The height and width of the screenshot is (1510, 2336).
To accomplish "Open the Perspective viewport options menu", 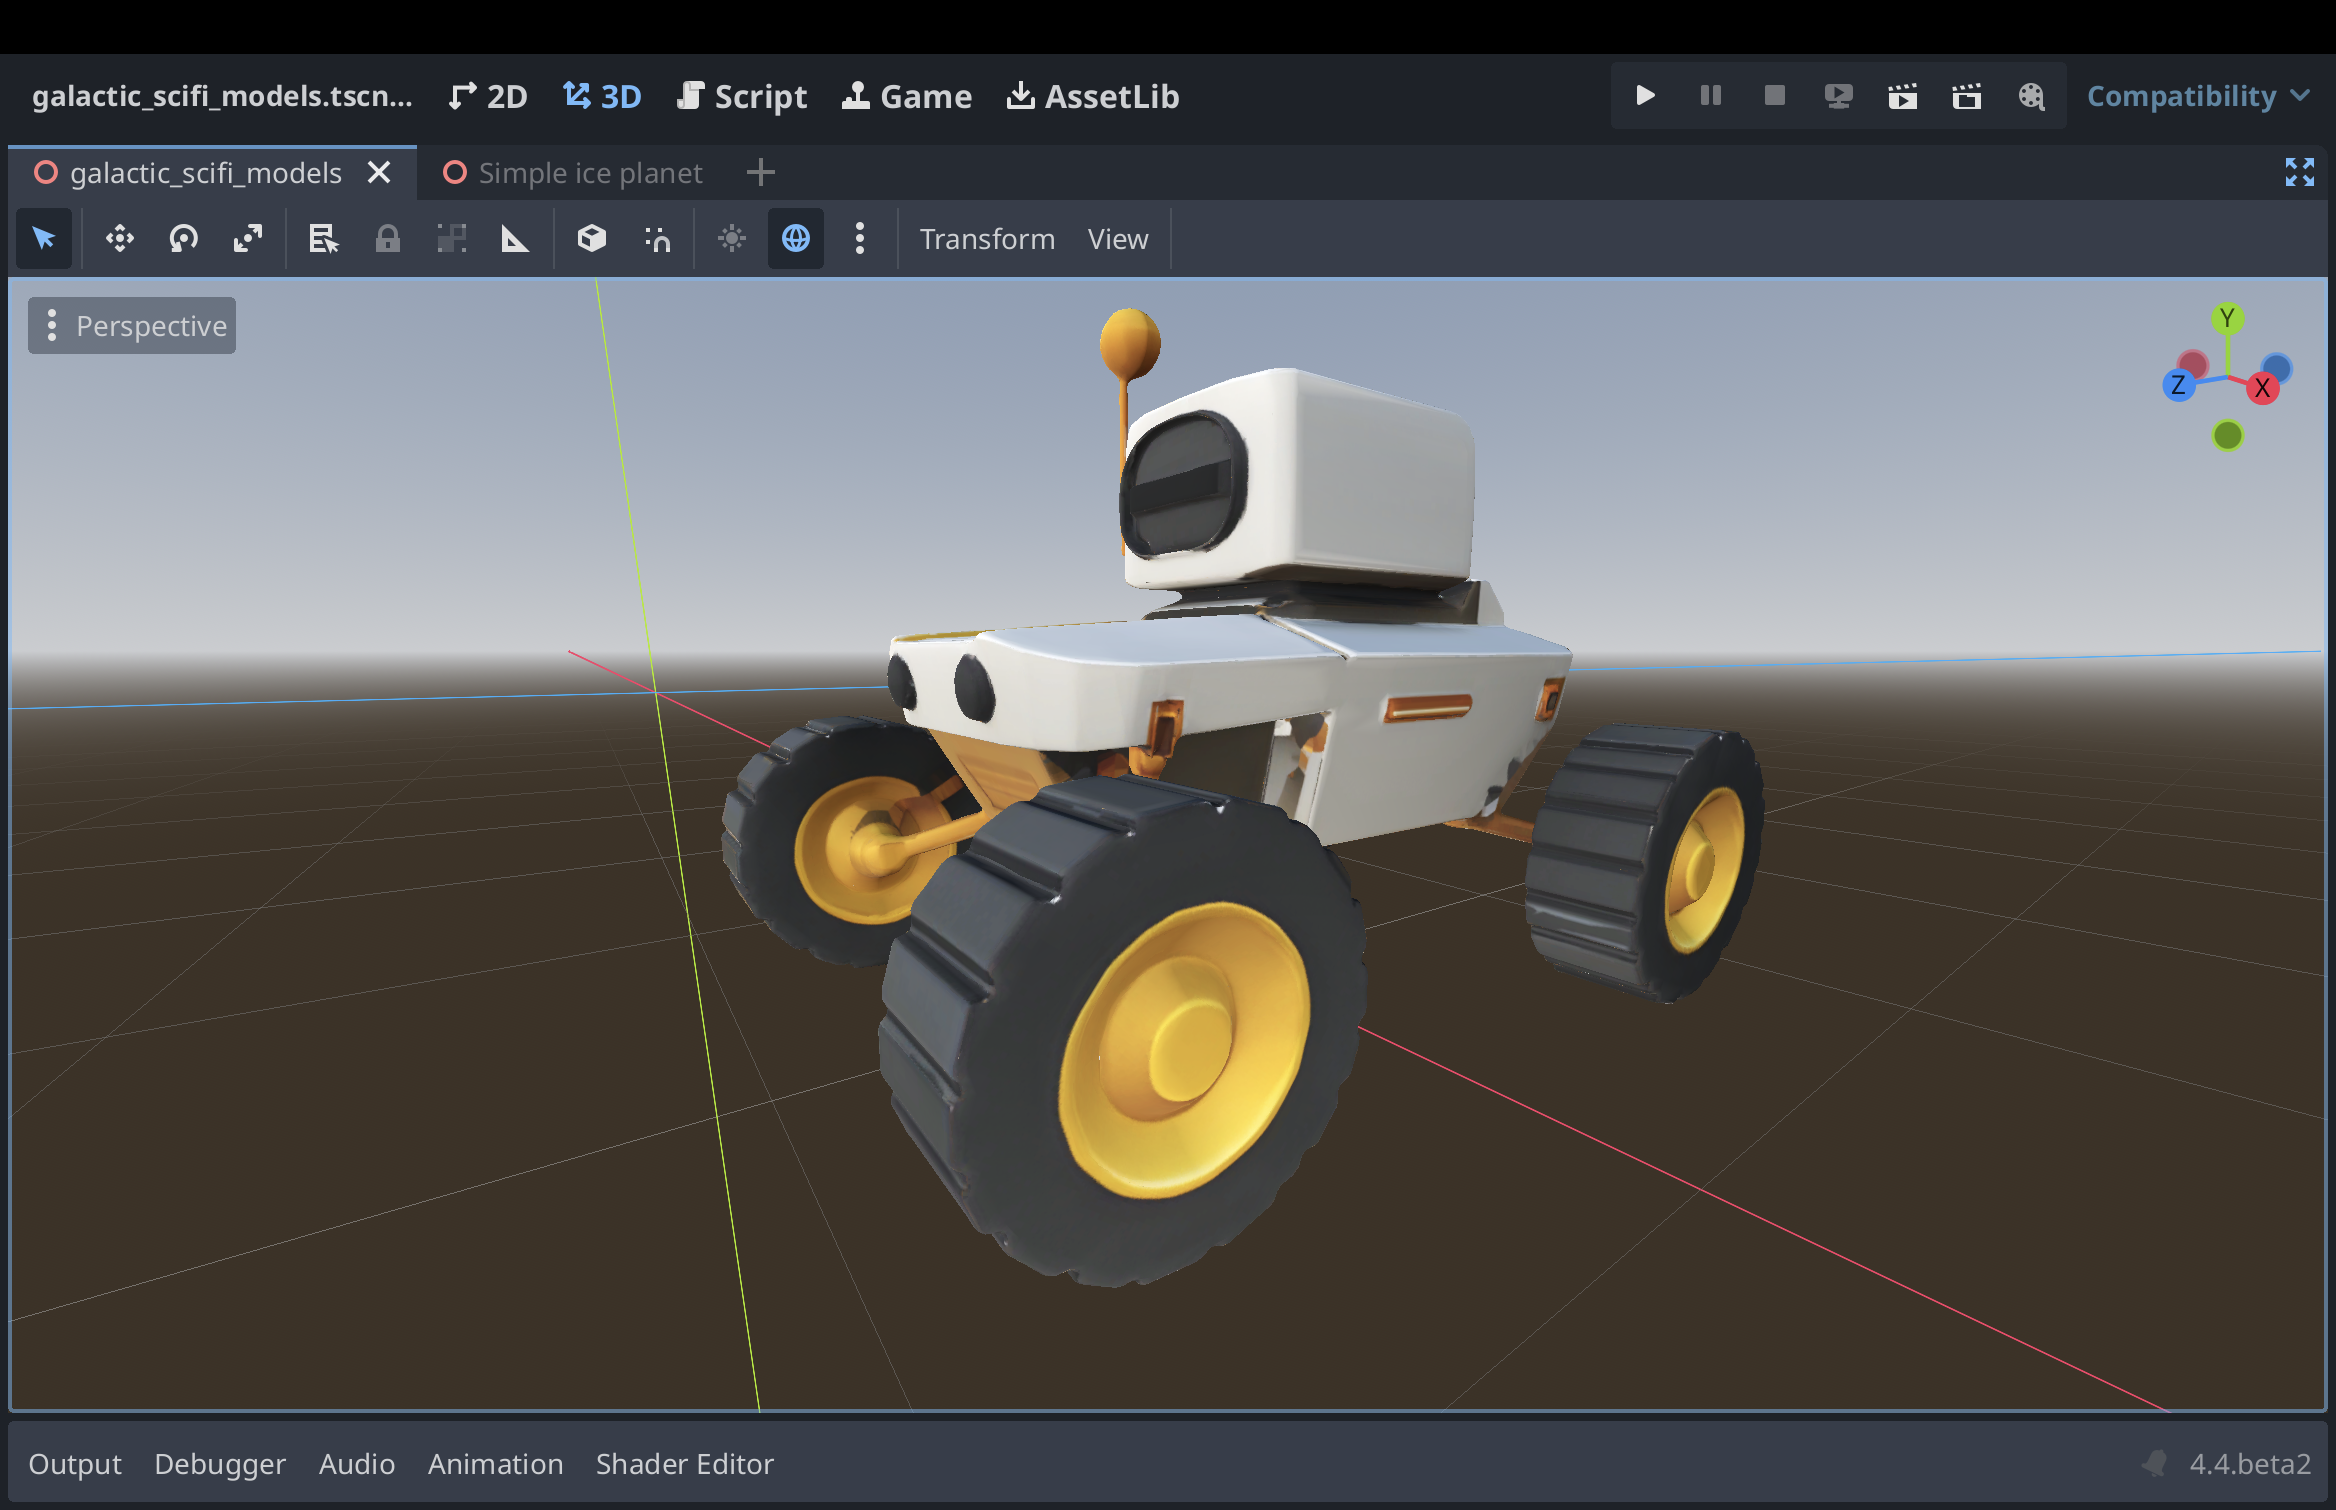I will (x=132, y=326).
